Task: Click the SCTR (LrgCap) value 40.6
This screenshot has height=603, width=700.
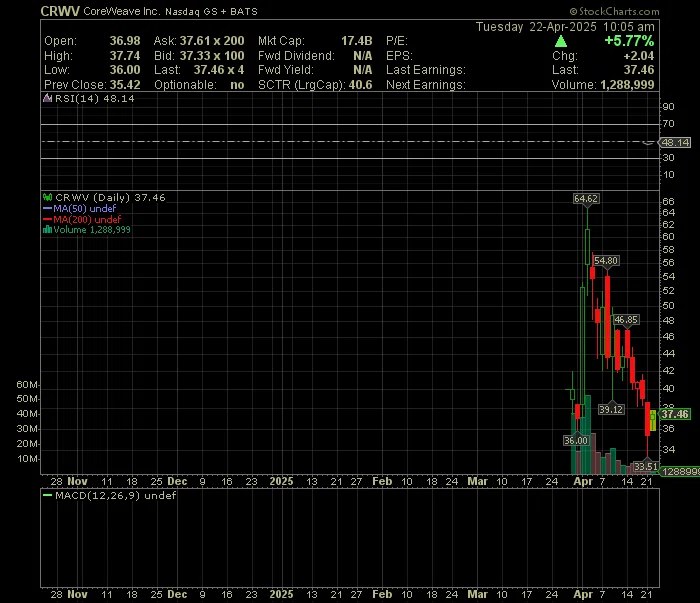Action: click(x=360, y=84)
